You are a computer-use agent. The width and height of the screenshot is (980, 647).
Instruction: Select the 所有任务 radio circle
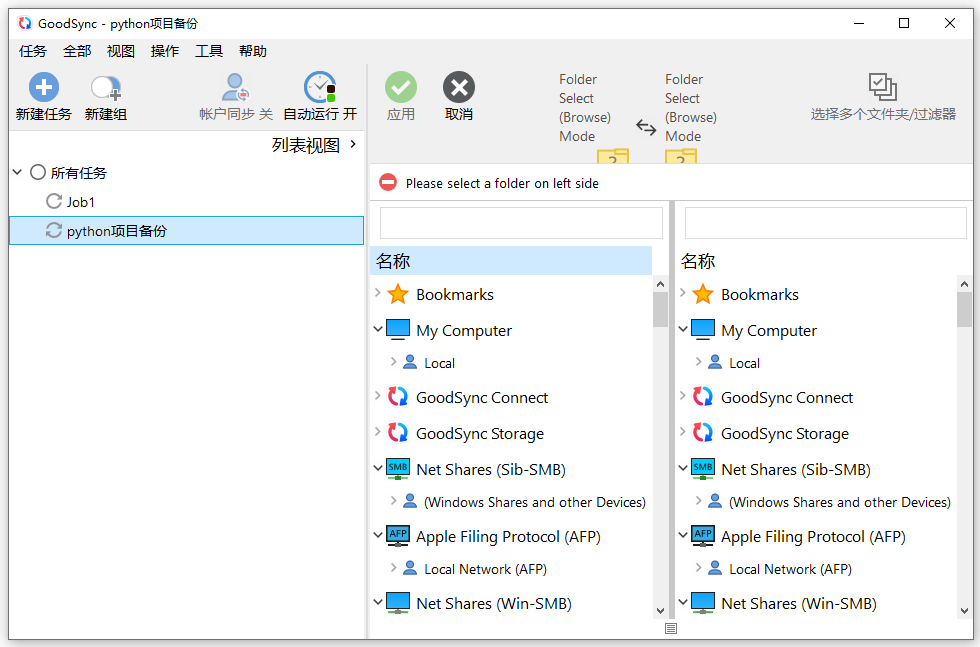click(38, 173)
